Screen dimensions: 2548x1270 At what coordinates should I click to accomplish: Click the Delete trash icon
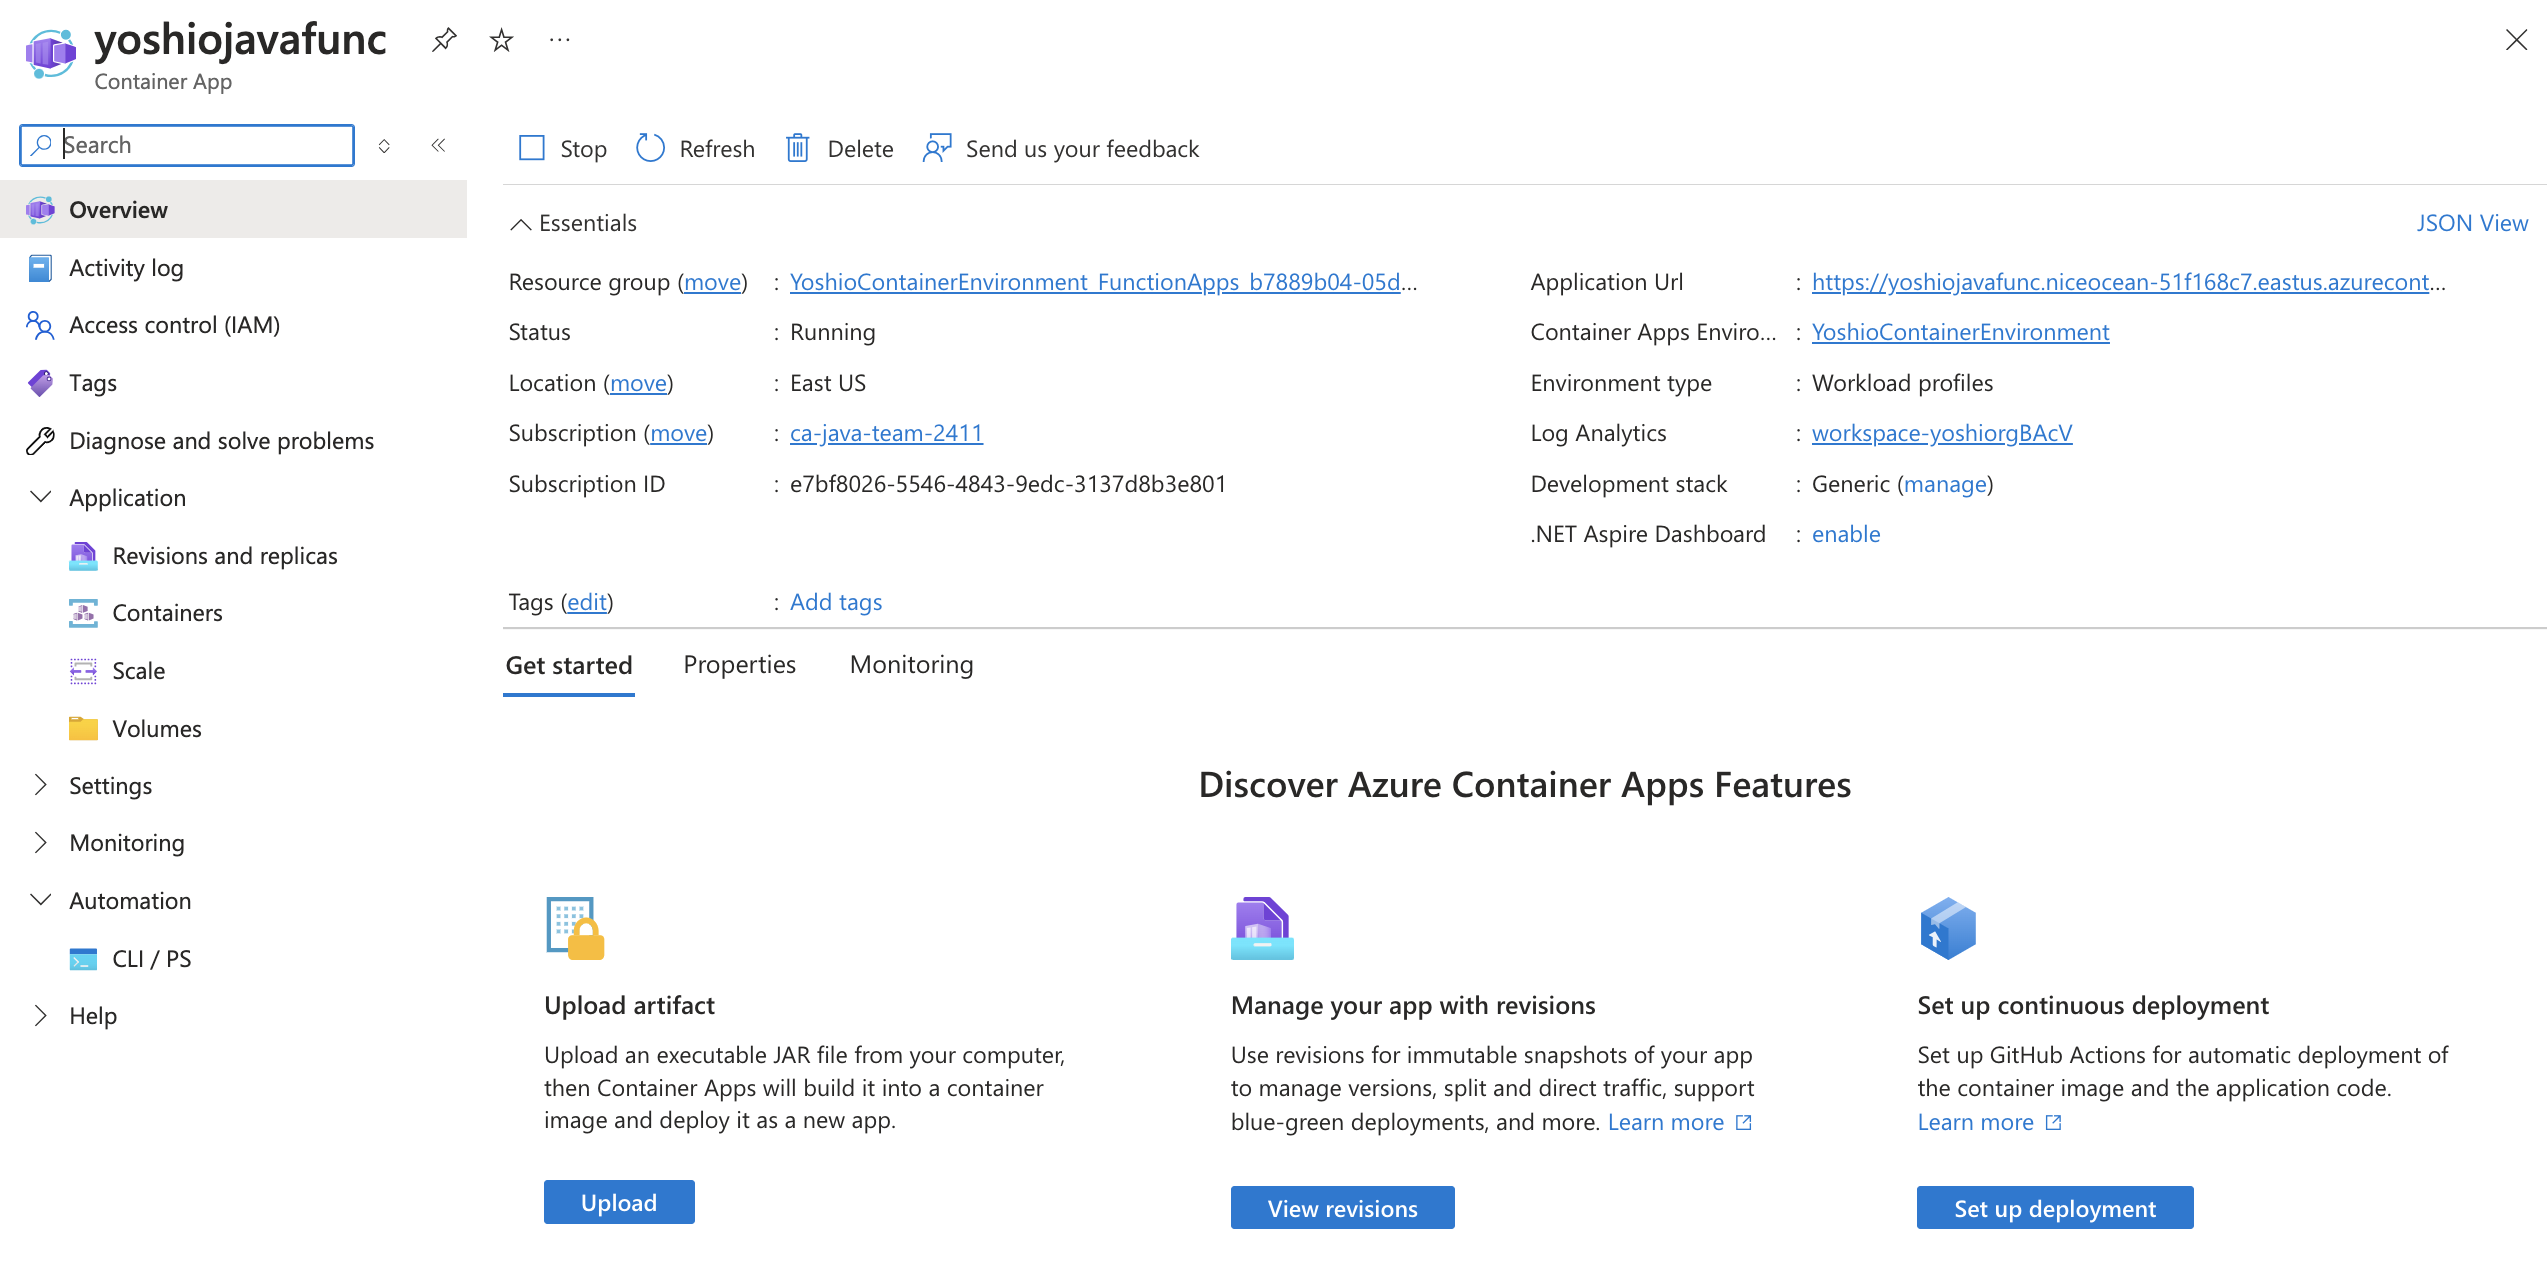click(797, 148)
